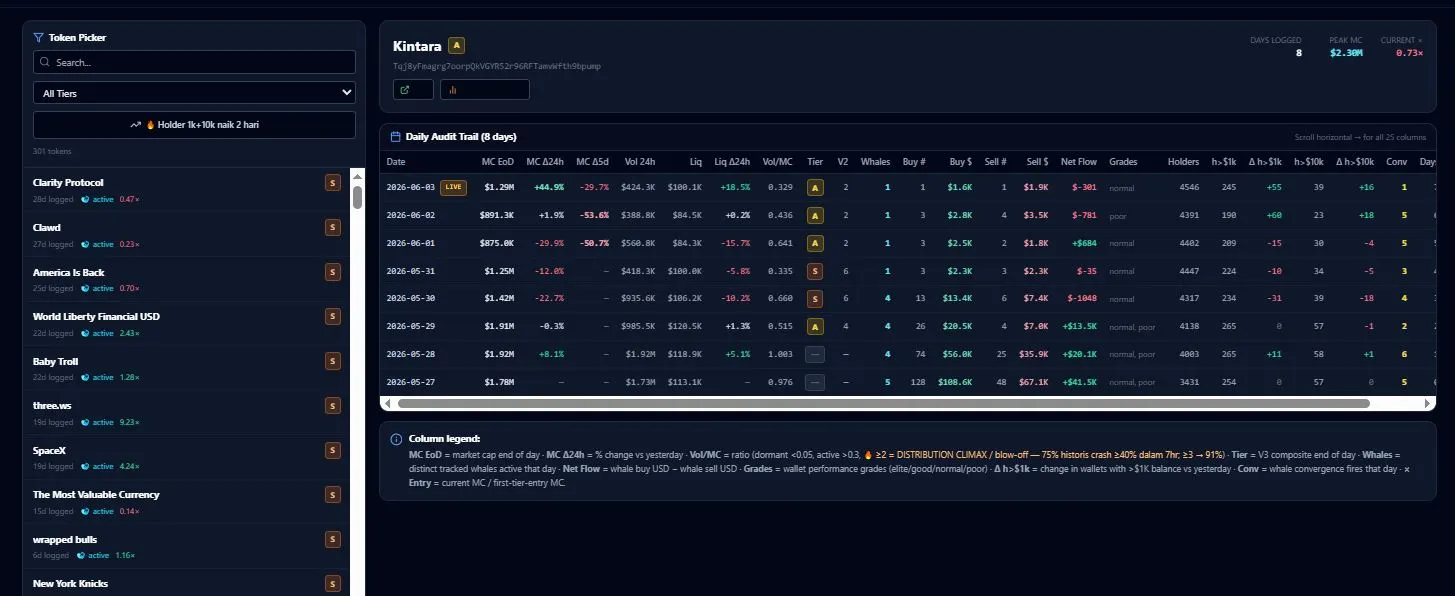Select wrapped bulls token
The width and height of the screenshot is (1455, 596).
(186, 546)
